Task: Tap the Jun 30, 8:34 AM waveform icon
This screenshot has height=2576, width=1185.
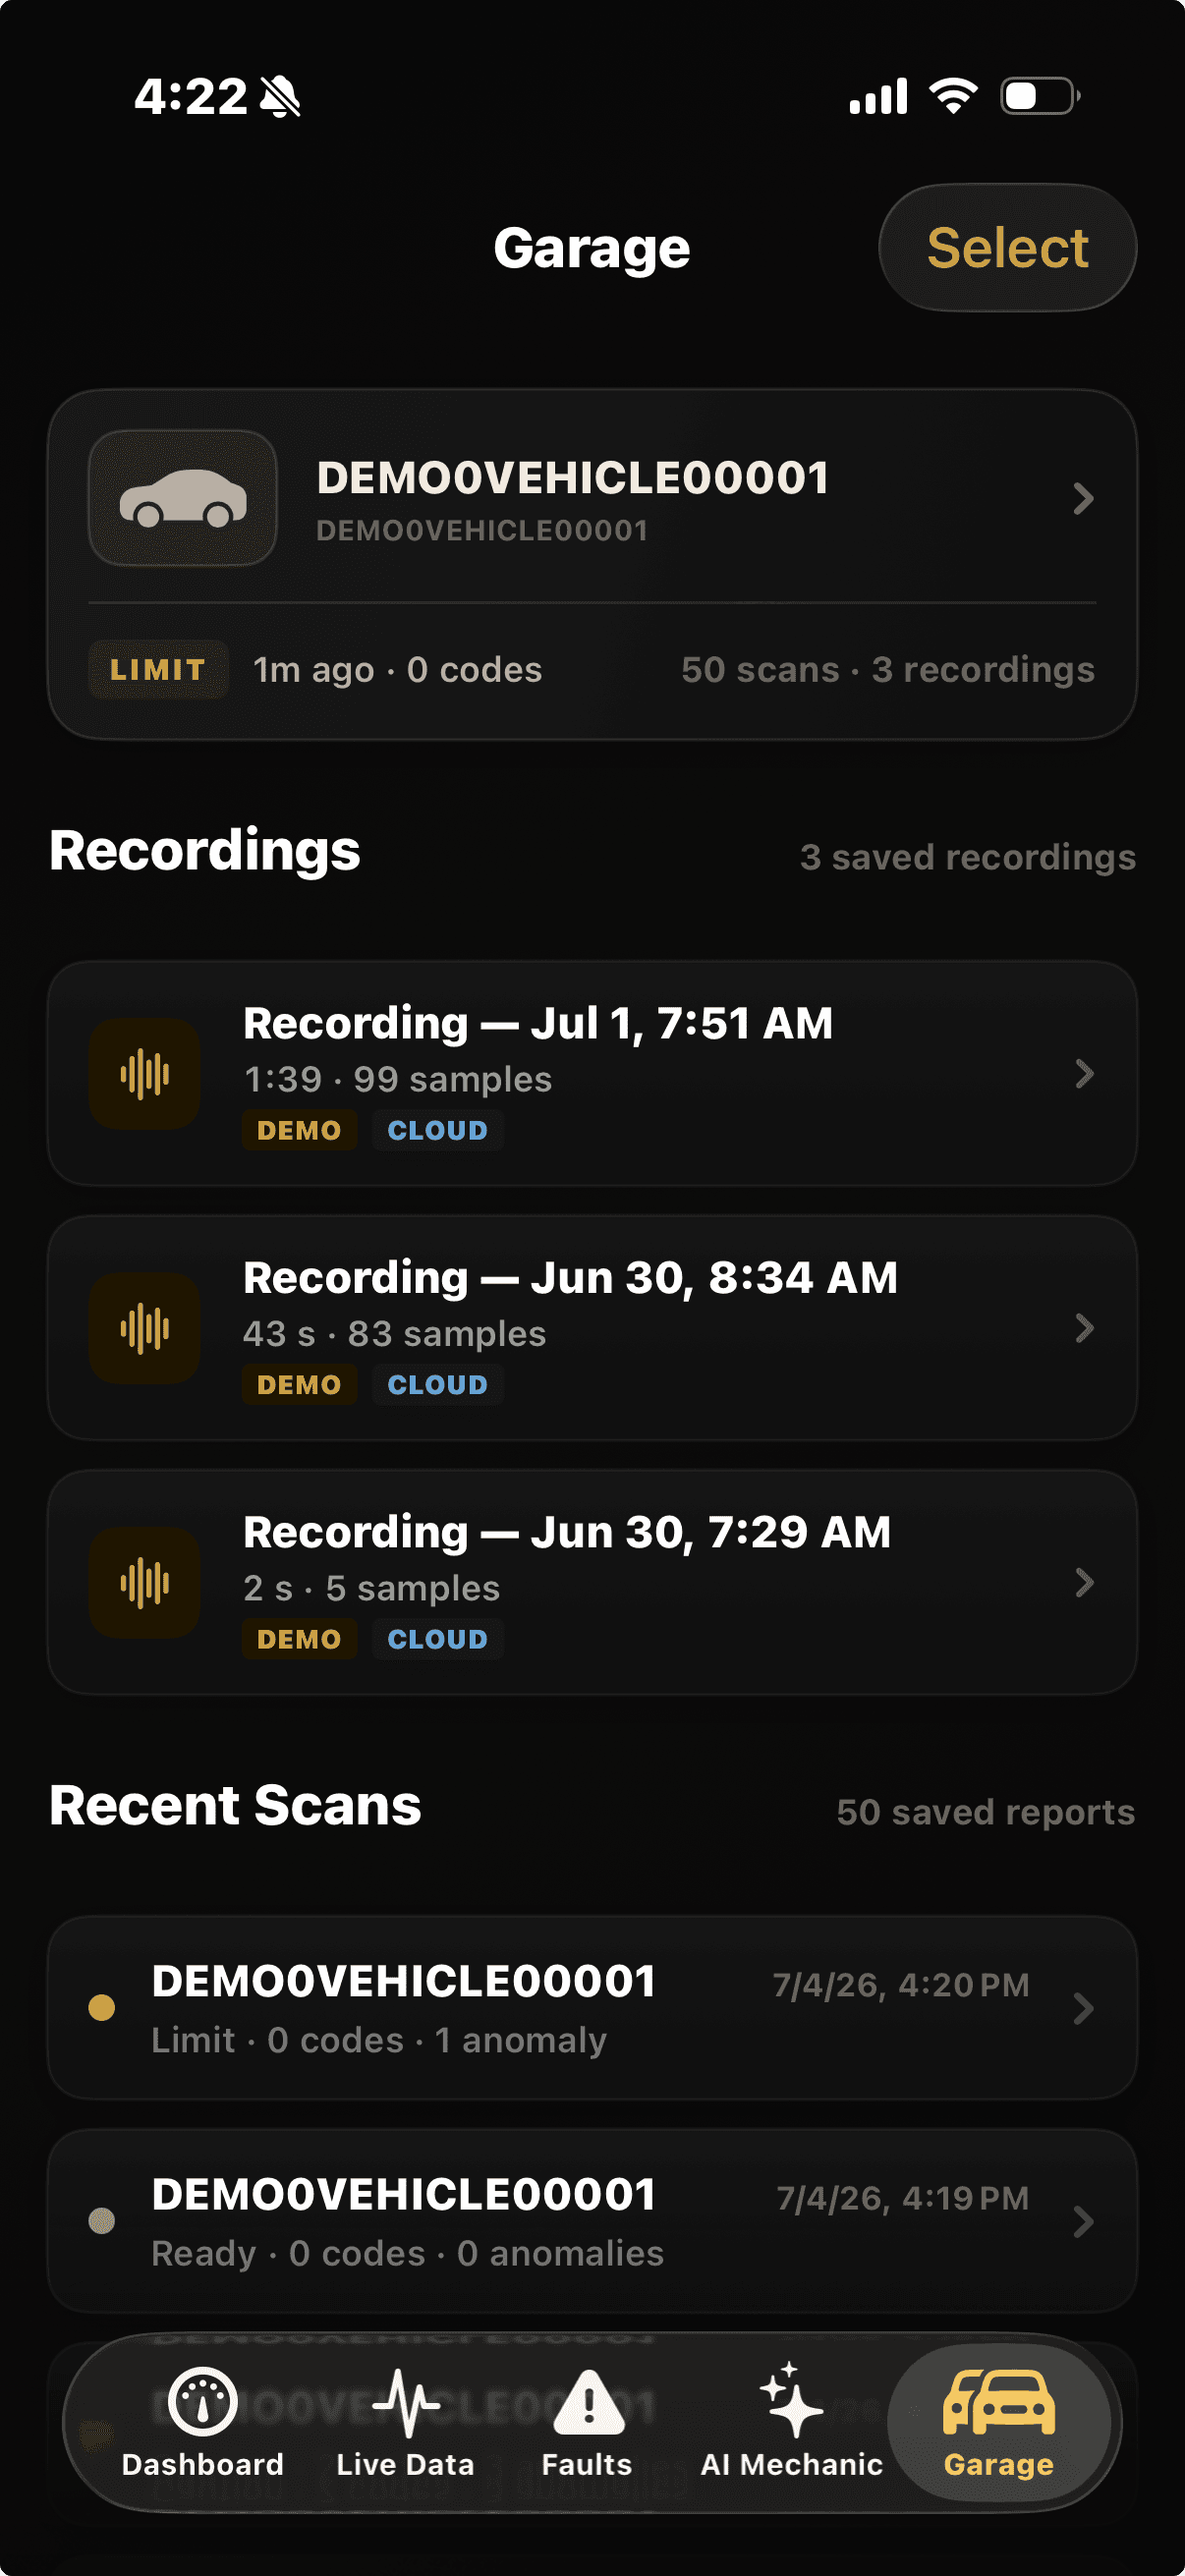Action: click(145, 1328)
